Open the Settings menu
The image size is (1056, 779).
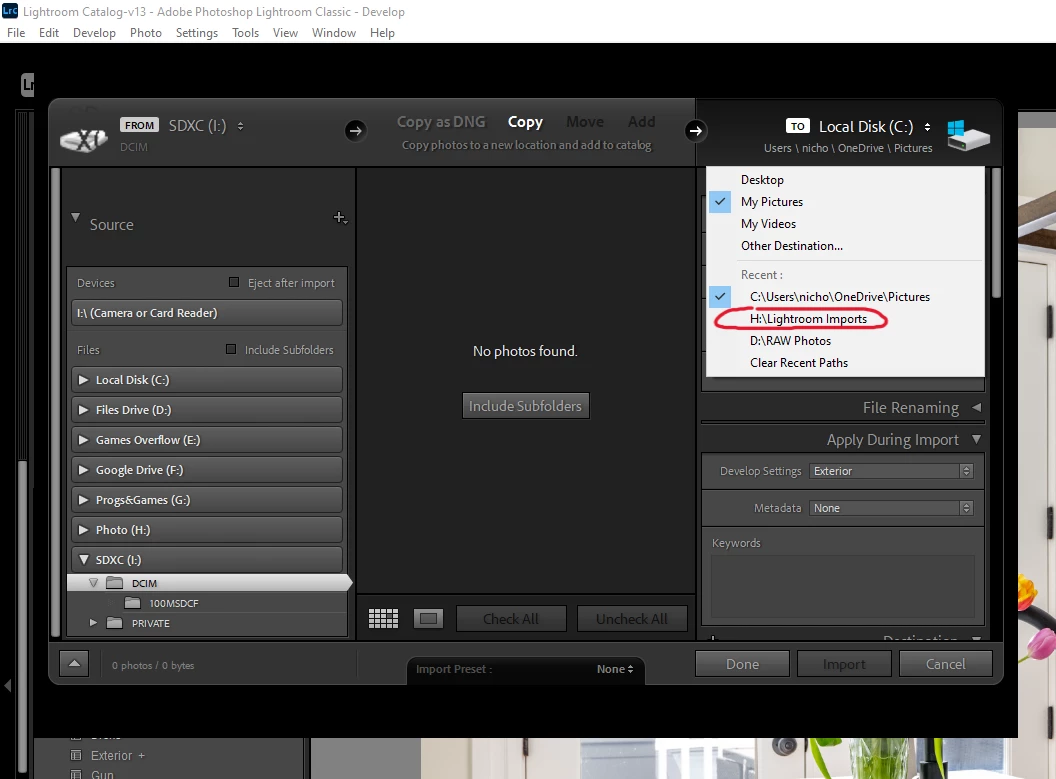(x=197, y=32)
